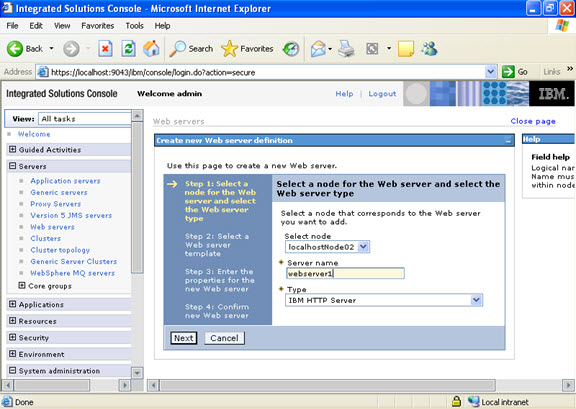
Task: Click the Print icon
Action: pyautogui.click(x=346, y=49)
